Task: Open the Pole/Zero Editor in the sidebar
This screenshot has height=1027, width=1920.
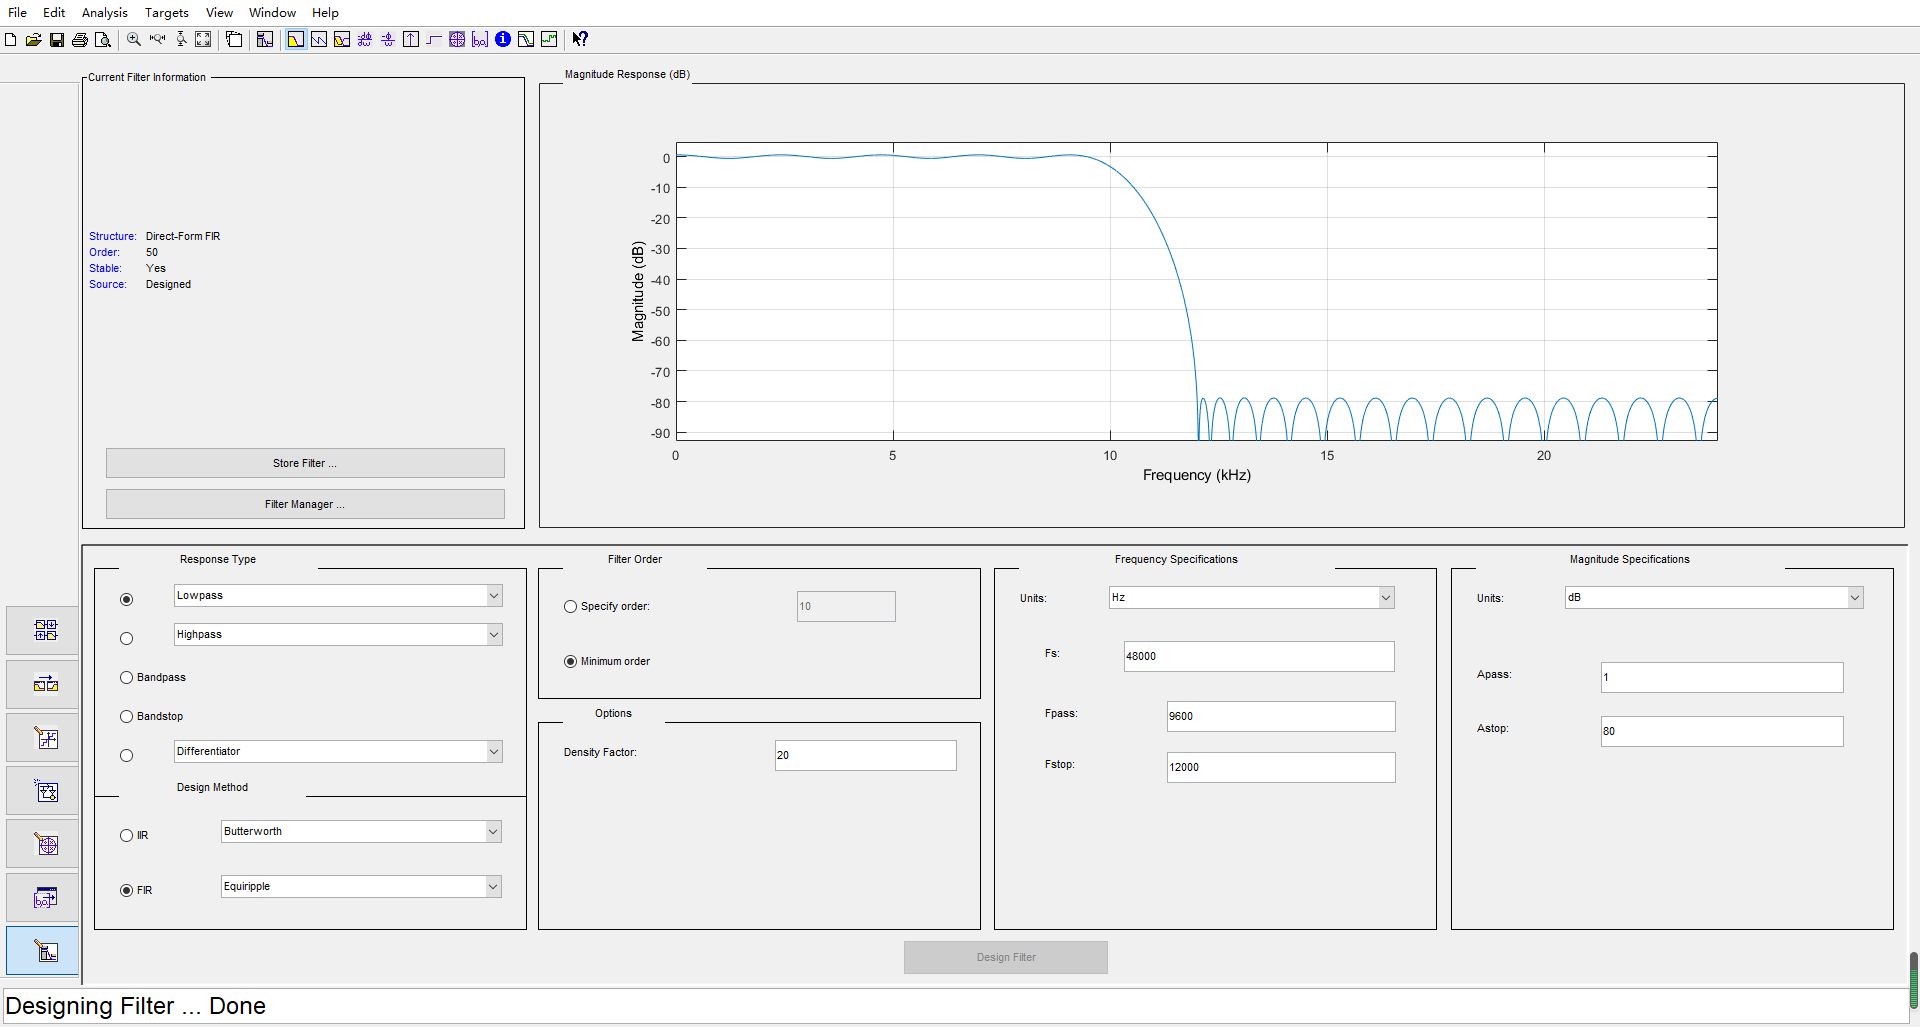Action: point(42,843)
